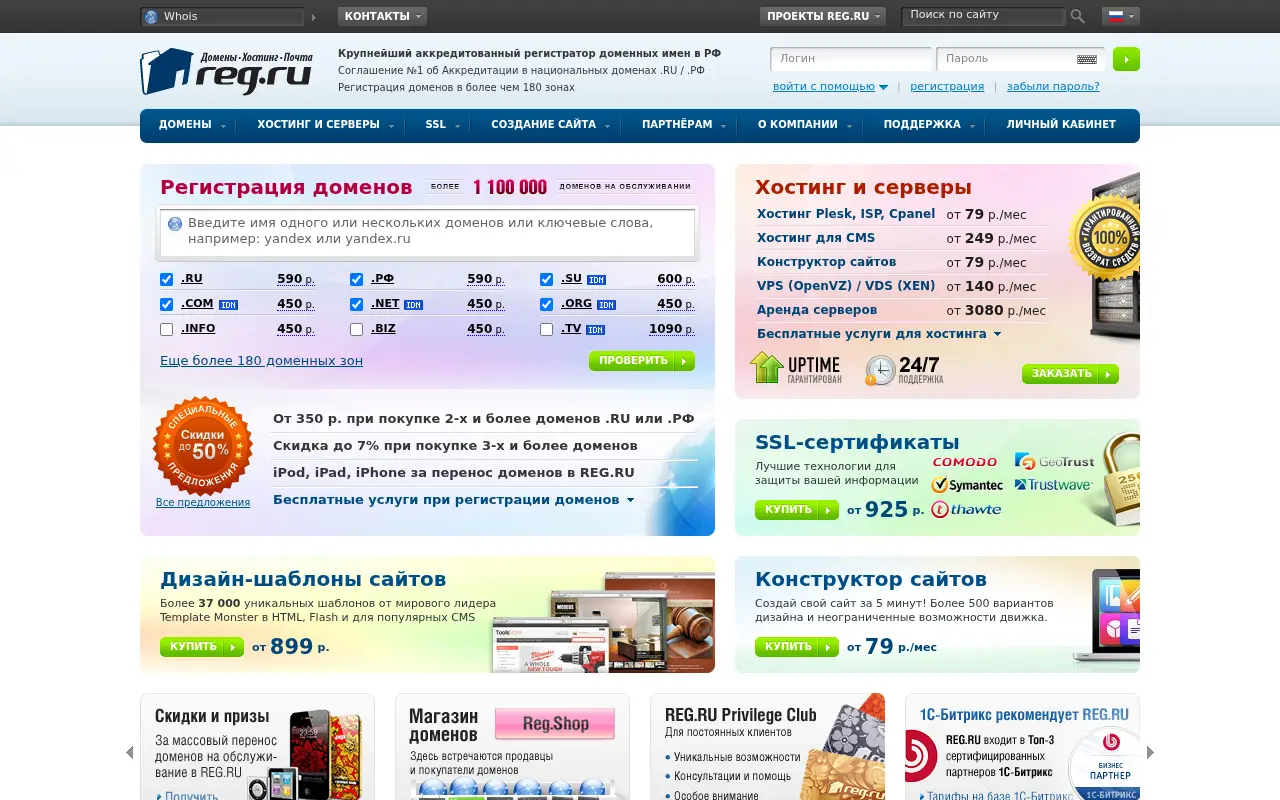Open ЛИЧНЫЙ КАБИНЕТ menu item

1061,125
